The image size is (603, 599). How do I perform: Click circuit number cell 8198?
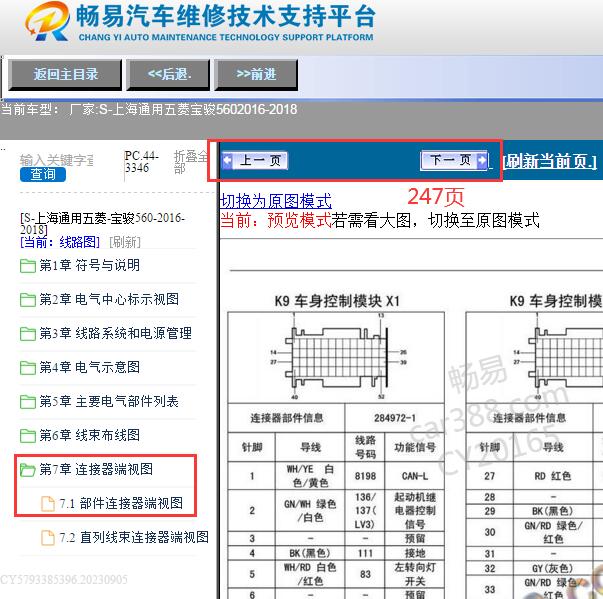(x=365, y=476)
